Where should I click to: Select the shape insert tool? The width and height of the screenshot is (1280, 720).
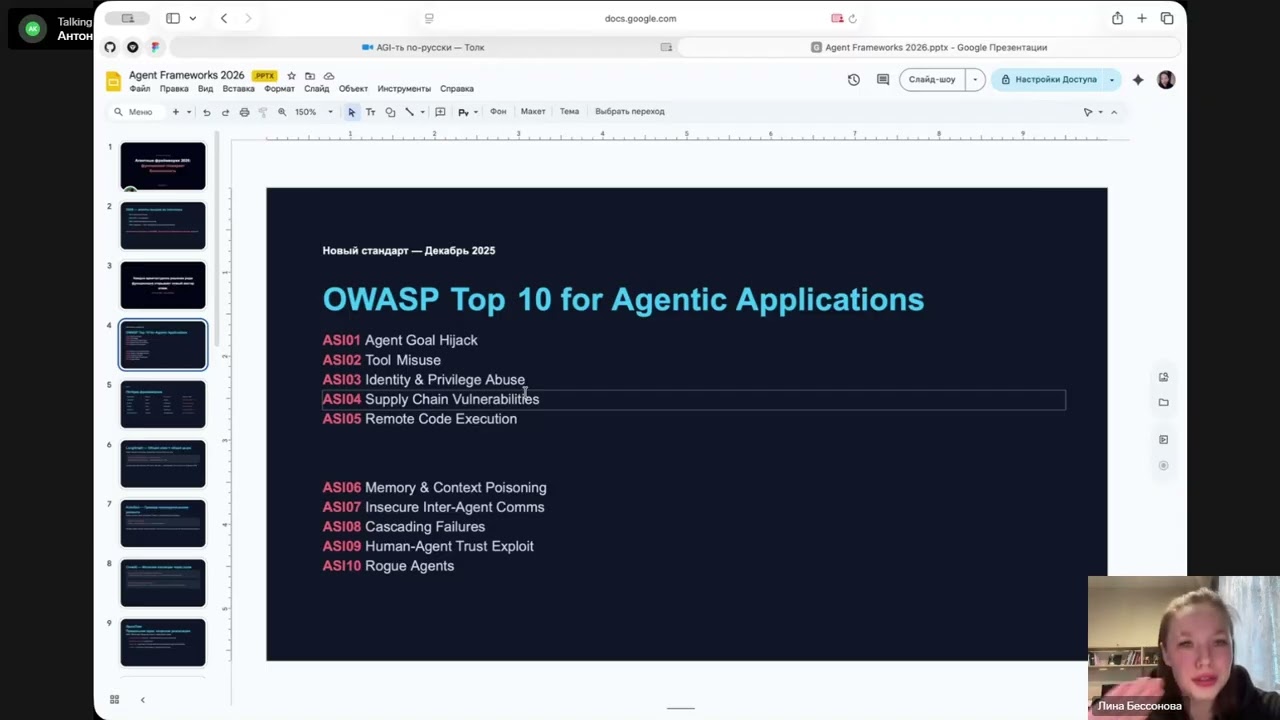coord(390,112)
